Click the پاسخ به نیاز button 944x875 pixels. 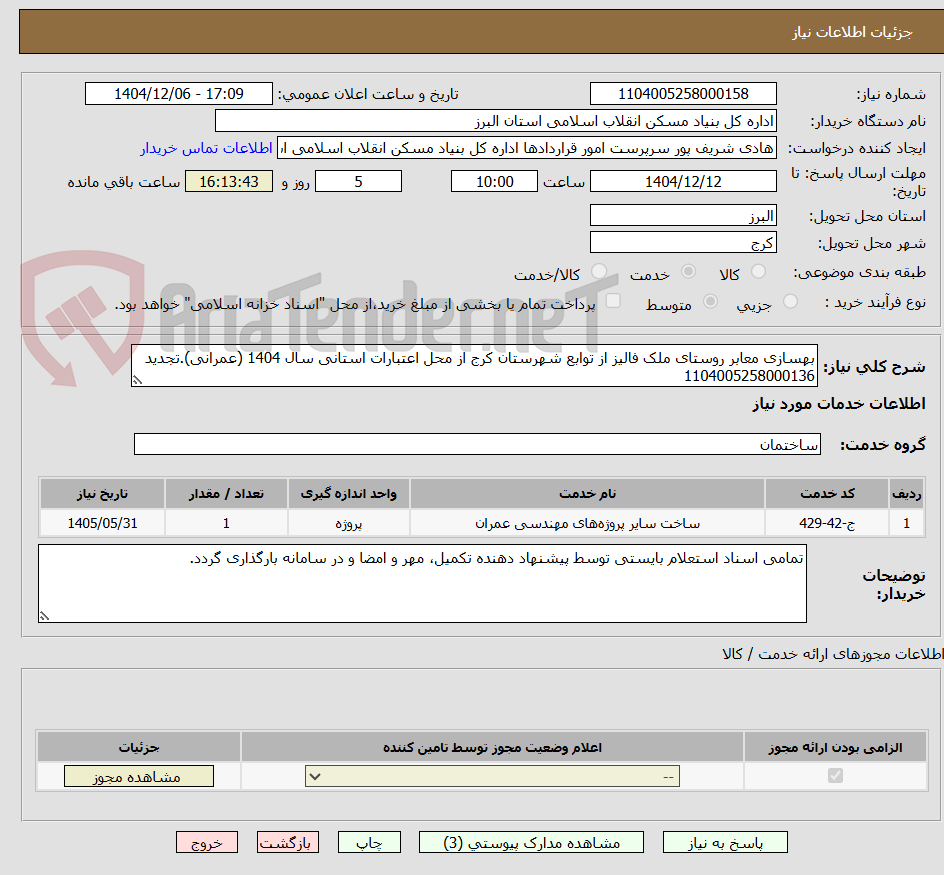tap(725, 842)
